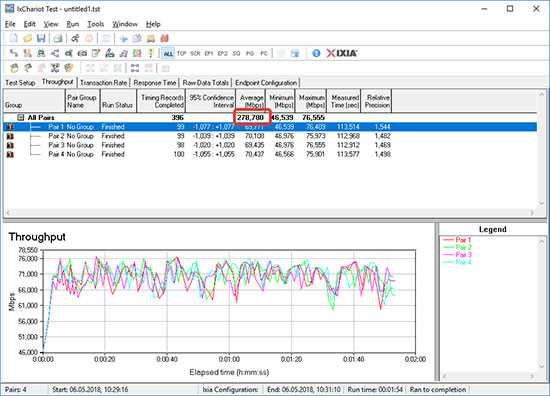550x396 pixels.
Task: Toggle the EP1 filter button
Action: (x=209, y=53)
